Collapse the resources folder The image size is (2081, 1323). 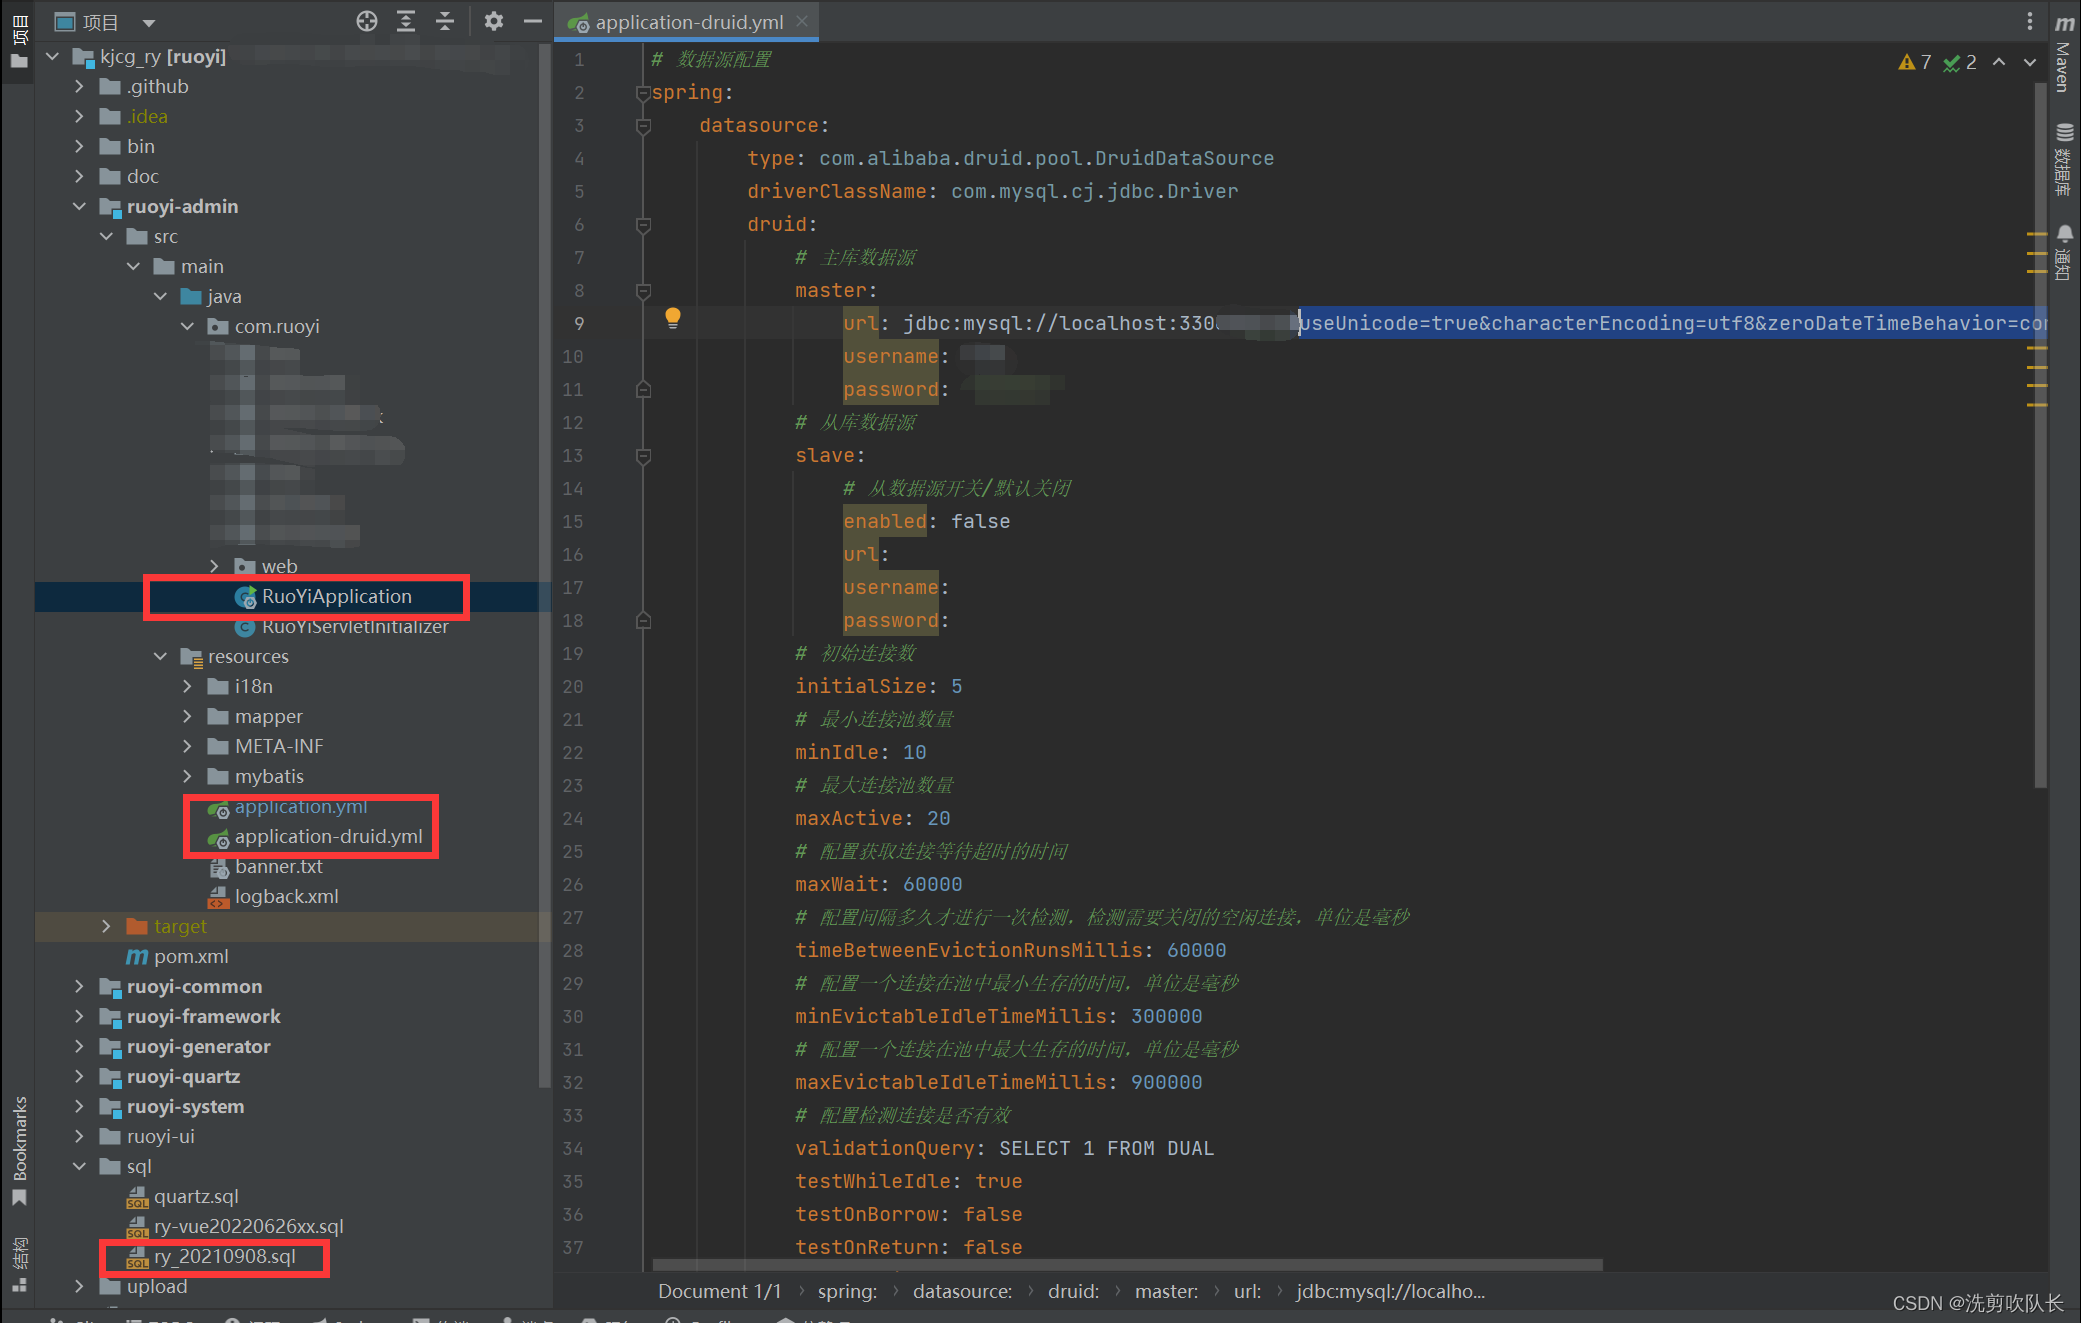[161, 657]
